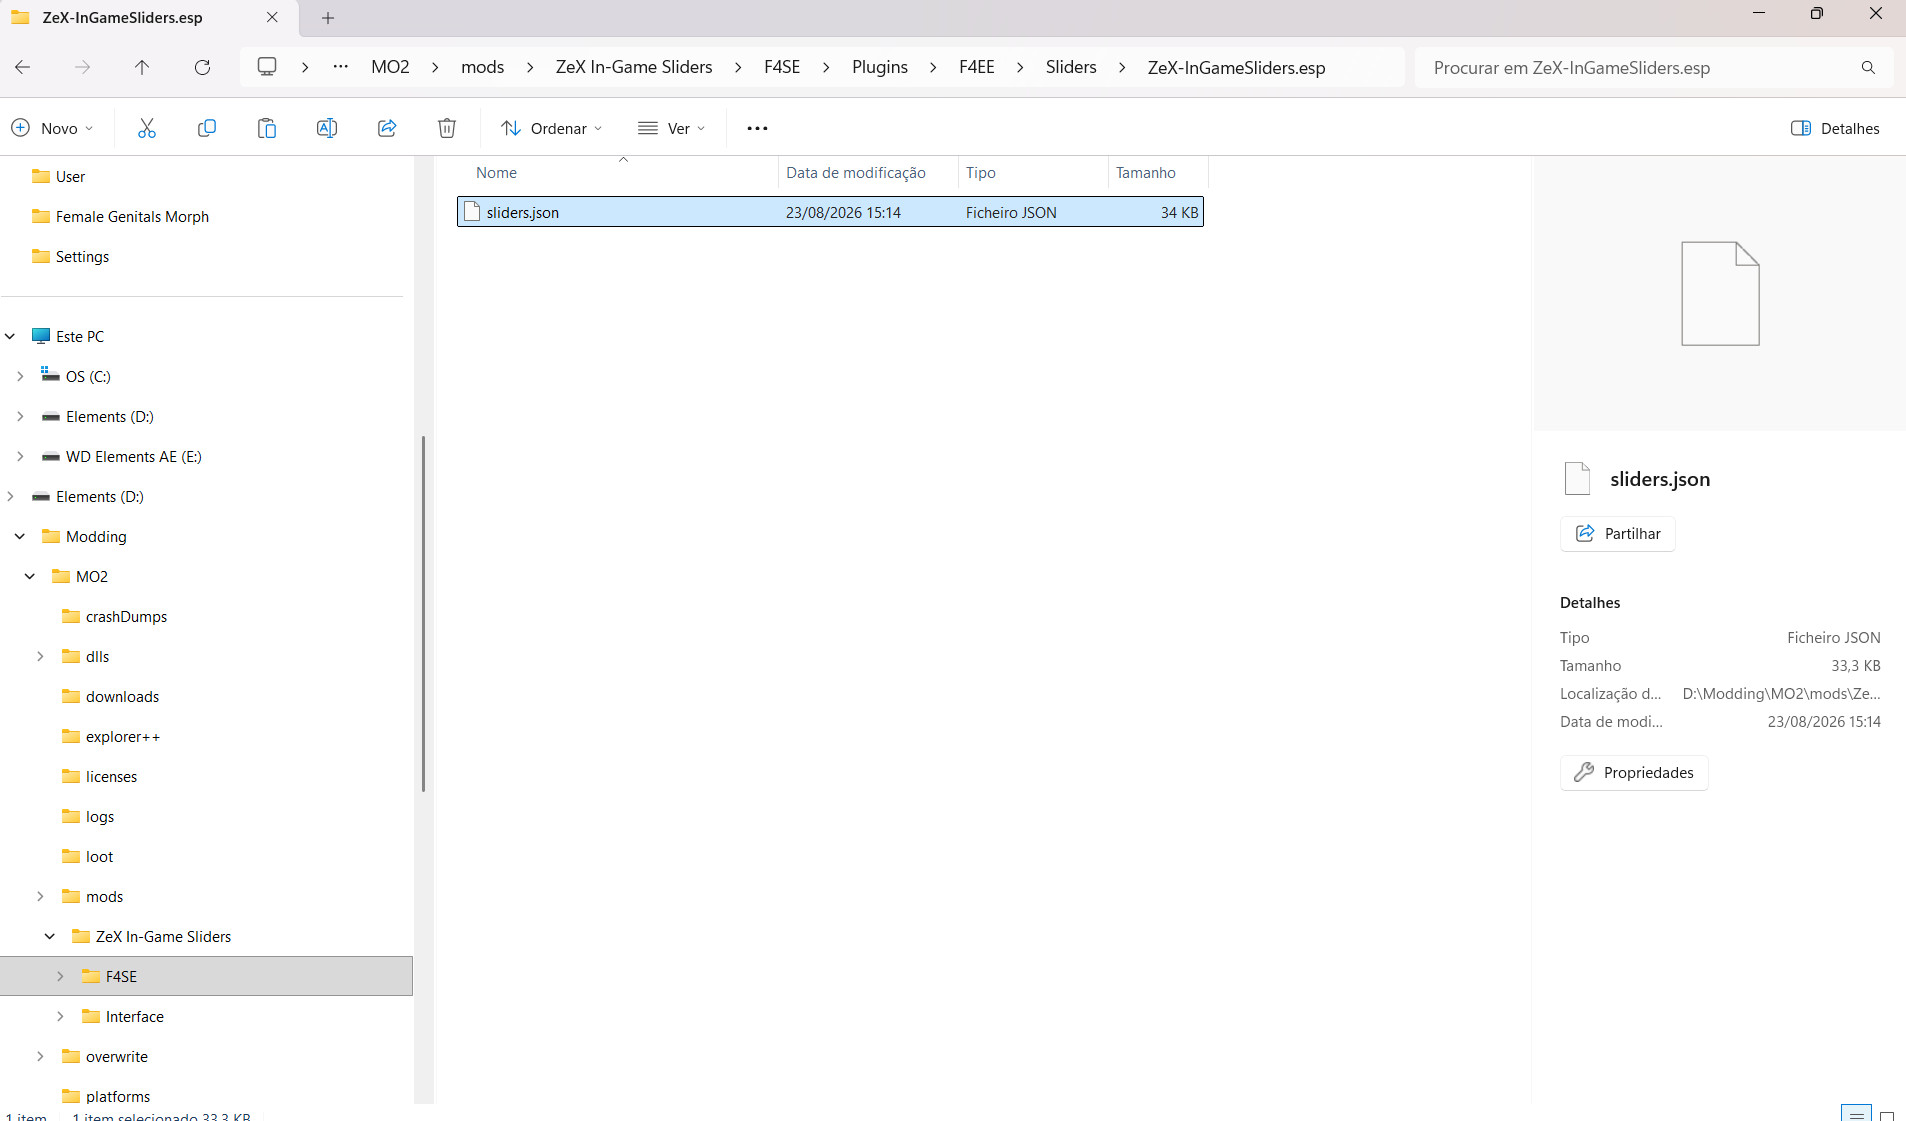Switch to the large thumbnails view icon in the status bar
Screen dimensions: 1906x1121
point(1887,1115)
